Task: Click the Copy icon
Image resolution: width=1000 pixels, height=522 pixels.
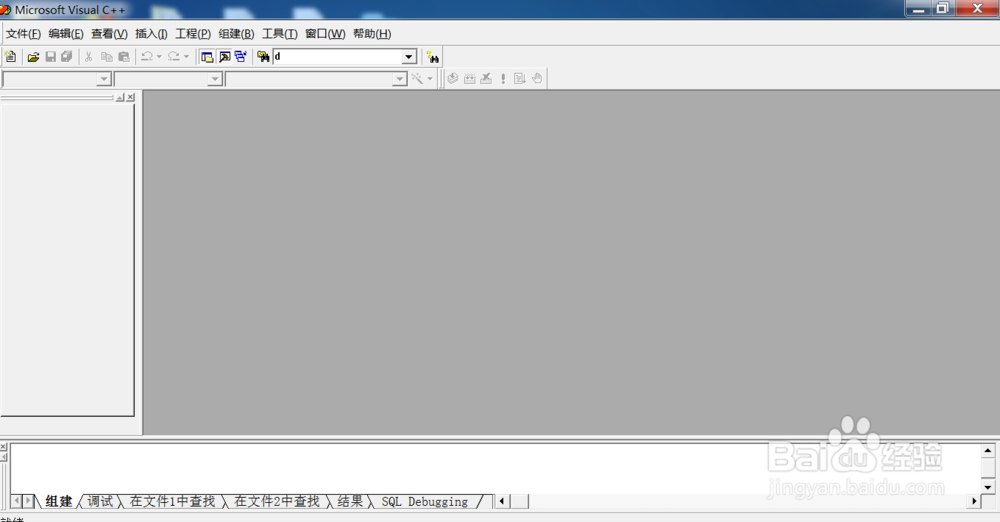Action: click(107, 57)
